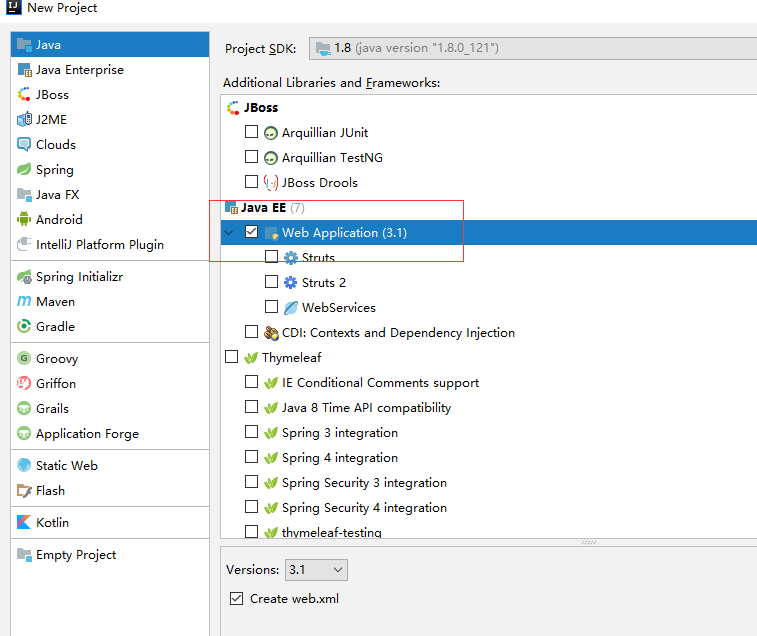This screenshot has height=636, width=757.
Task: Select the JBoss group header in the frameworks list
Action: click(261, 108)
